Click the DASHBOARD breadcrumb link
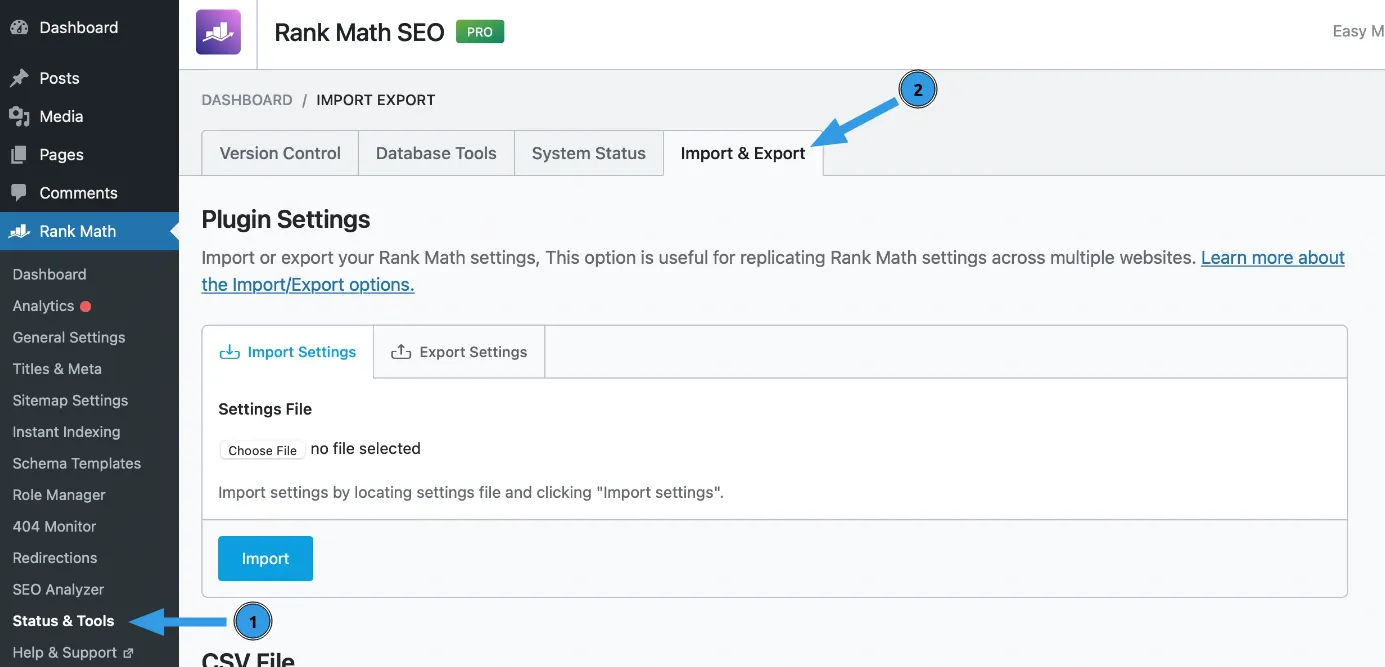1385x667 pixels. click(x=247, y=100)
